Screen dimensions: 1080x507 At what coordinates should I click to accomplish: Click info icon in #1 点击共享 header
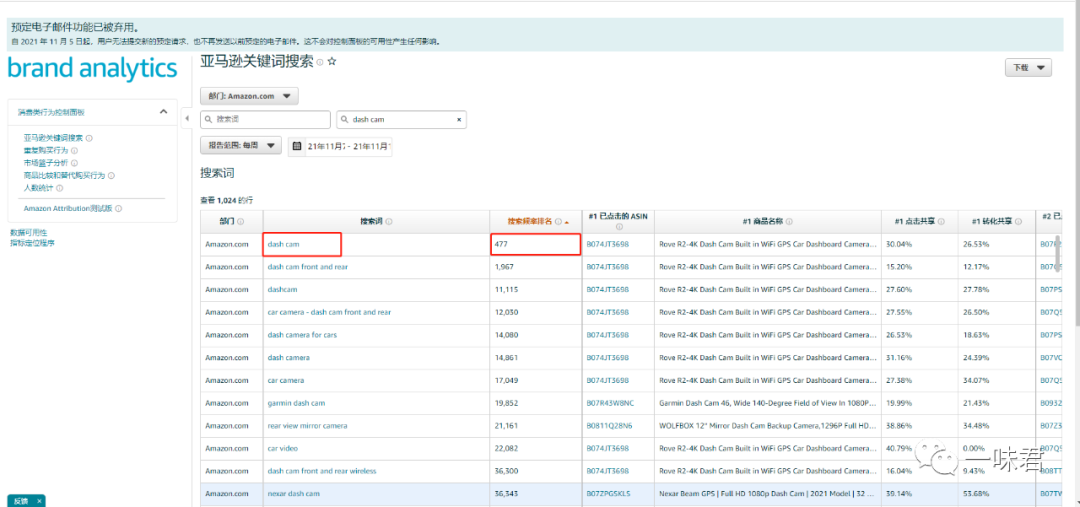click(x=941, y=221)
